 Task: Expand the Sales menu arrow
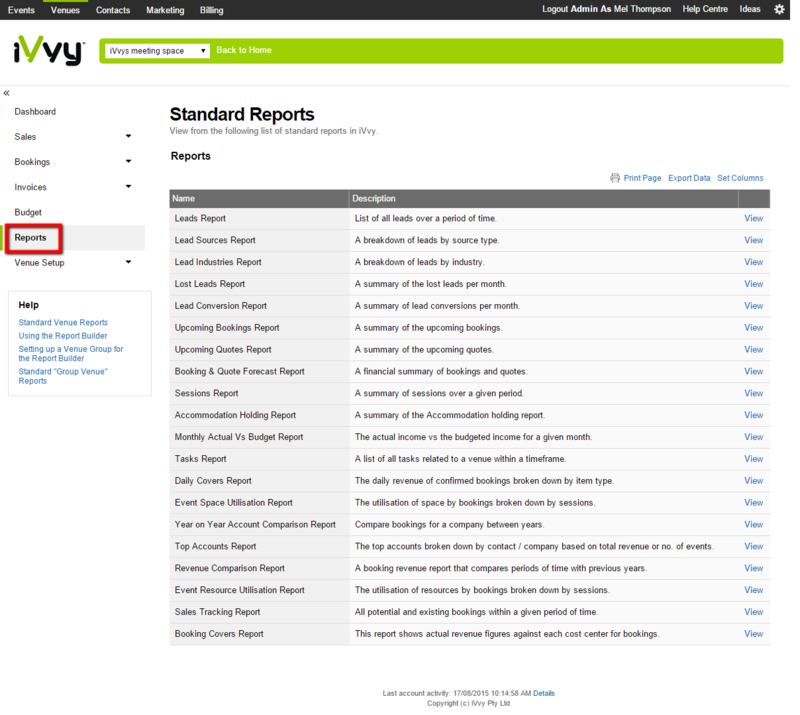pyautogui.click(x=129, y=136)
